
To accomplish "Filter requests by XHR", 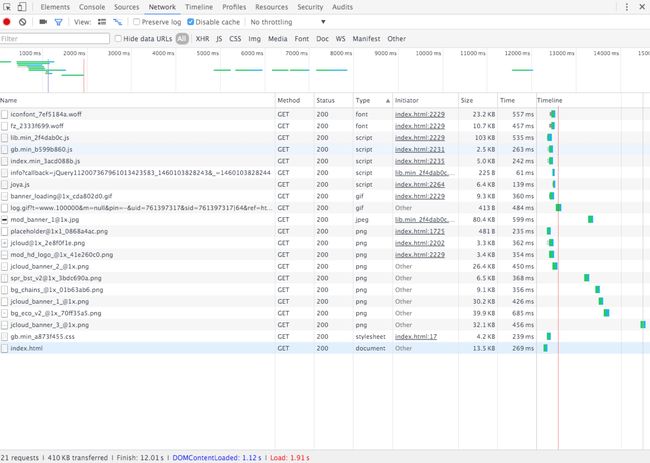I will tap(202, 39).
